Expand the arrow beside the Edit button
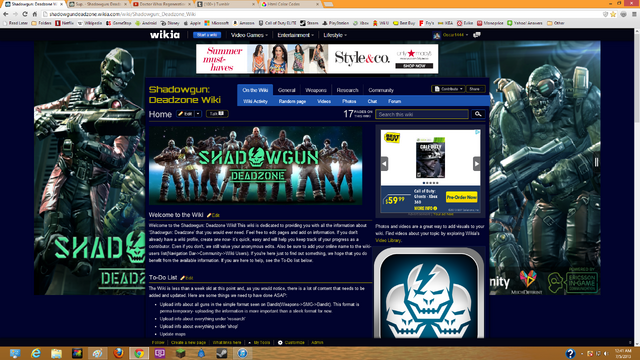 198,114
